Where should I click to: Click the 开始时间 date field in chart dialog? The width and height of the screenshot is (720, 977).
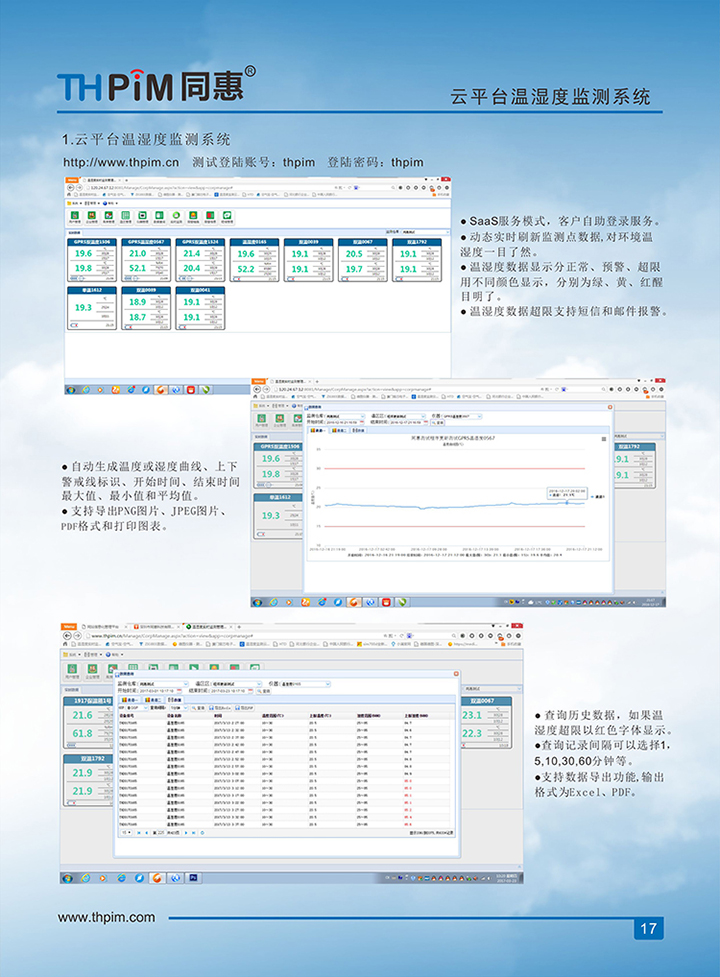click(342, 422)
